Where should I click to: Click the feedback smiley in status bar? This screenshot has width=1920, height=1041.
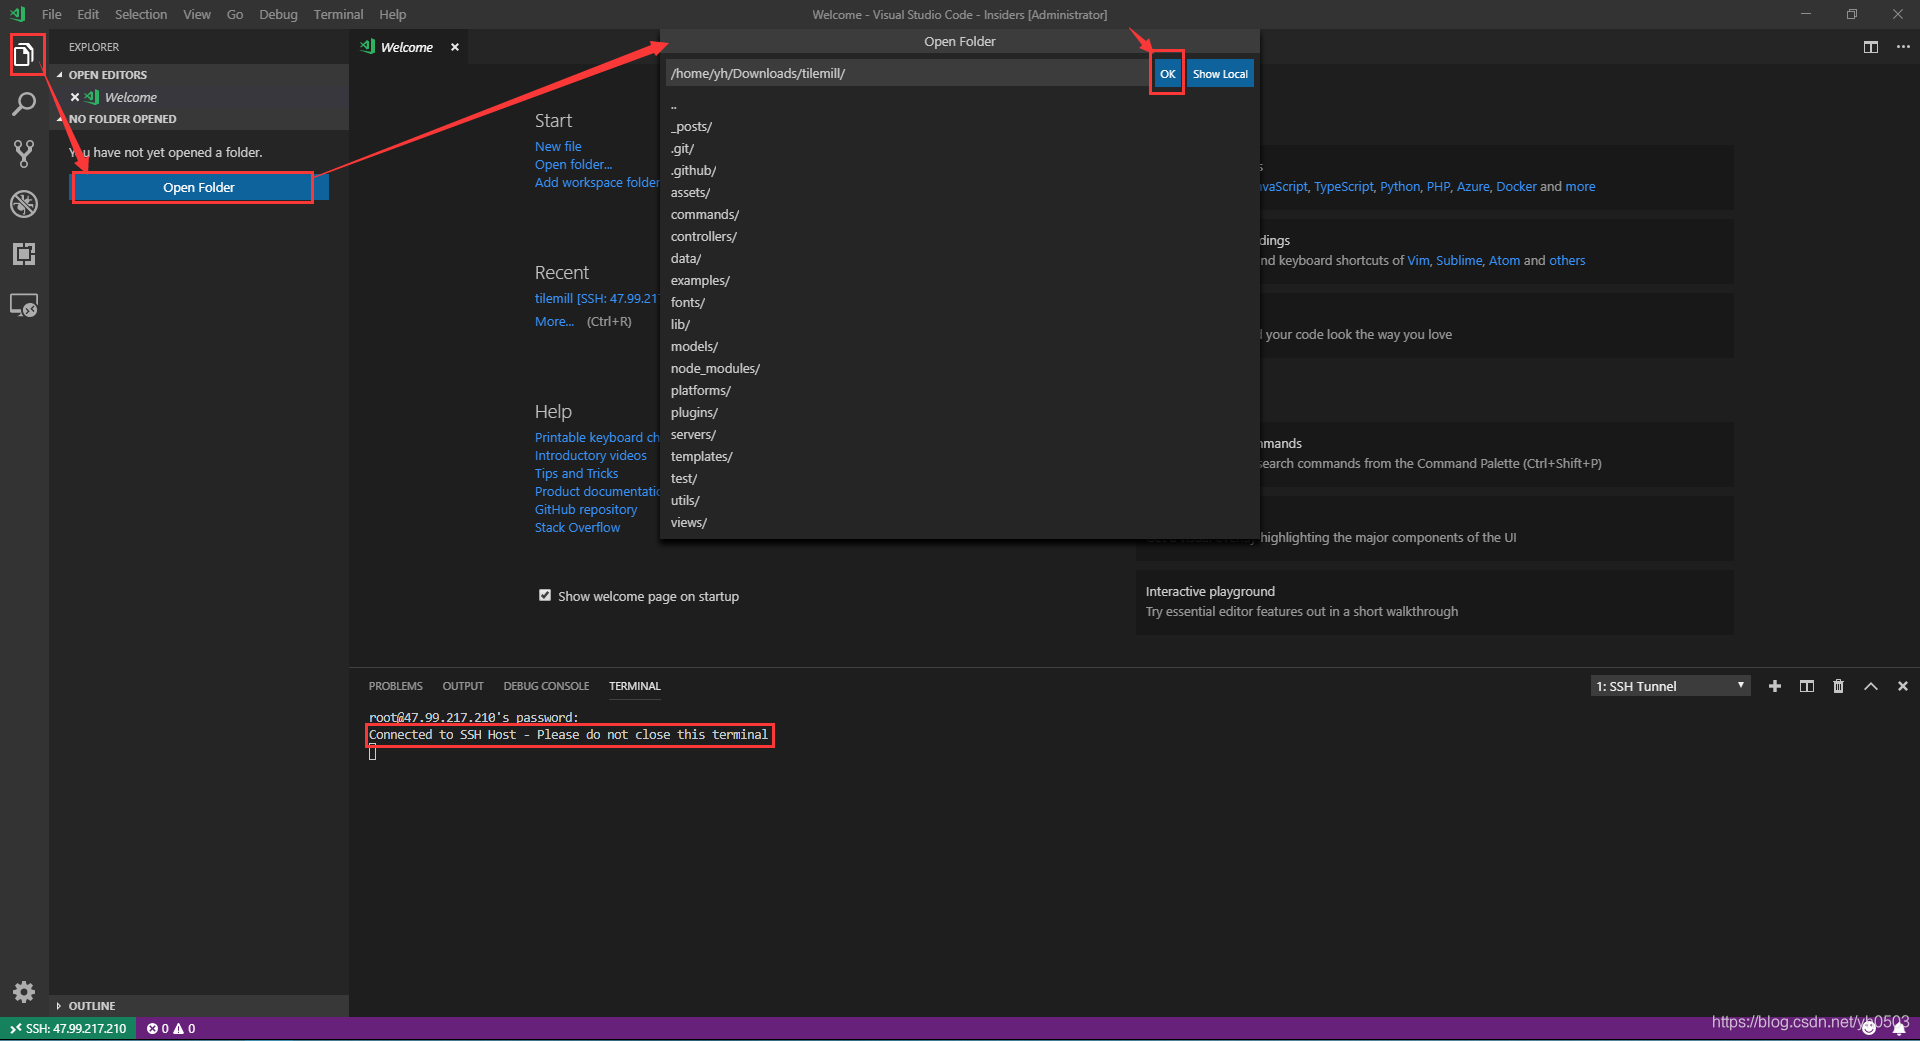(1868, 1028)
